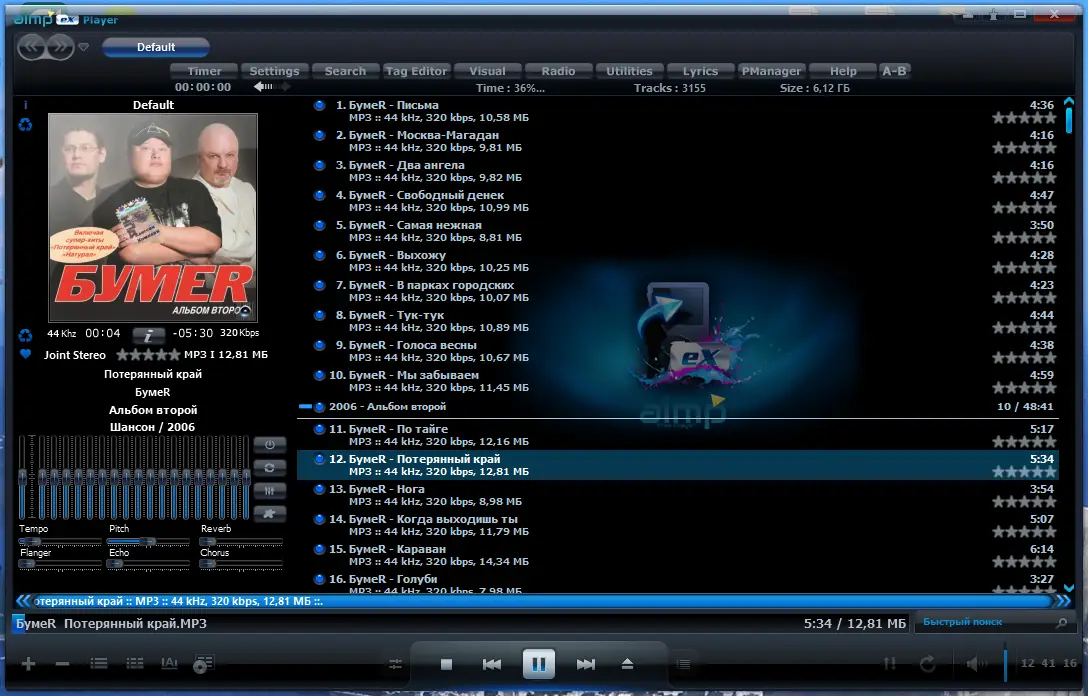Viewport: 1088px width, 696px height.
Task: Toggle the A-B repeat button
Action: [x=894, y=71]
